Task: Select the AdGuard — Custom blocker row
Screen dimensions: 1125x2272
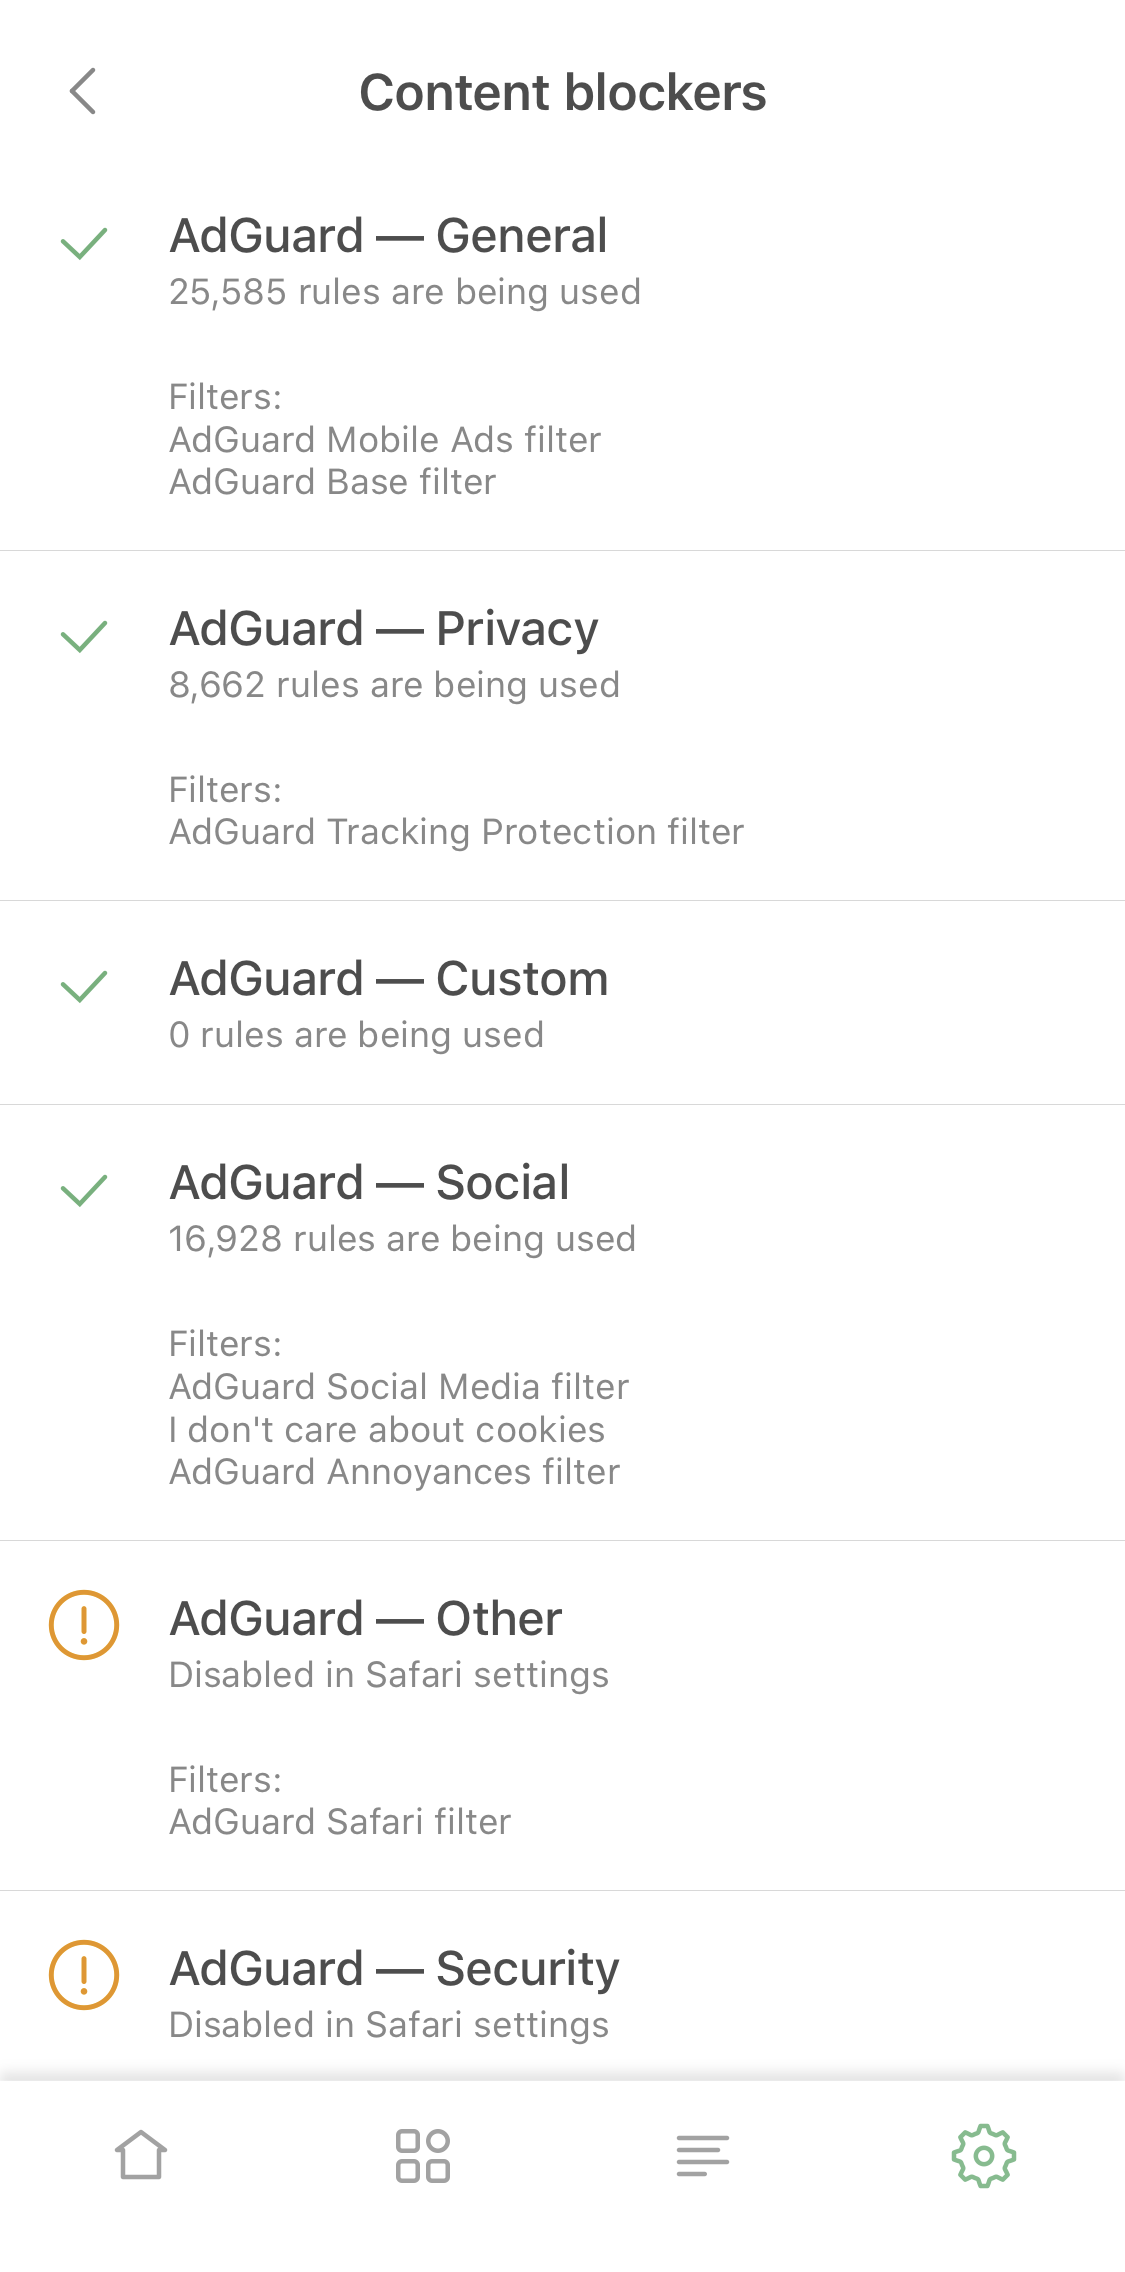Action: click(389, 979)
